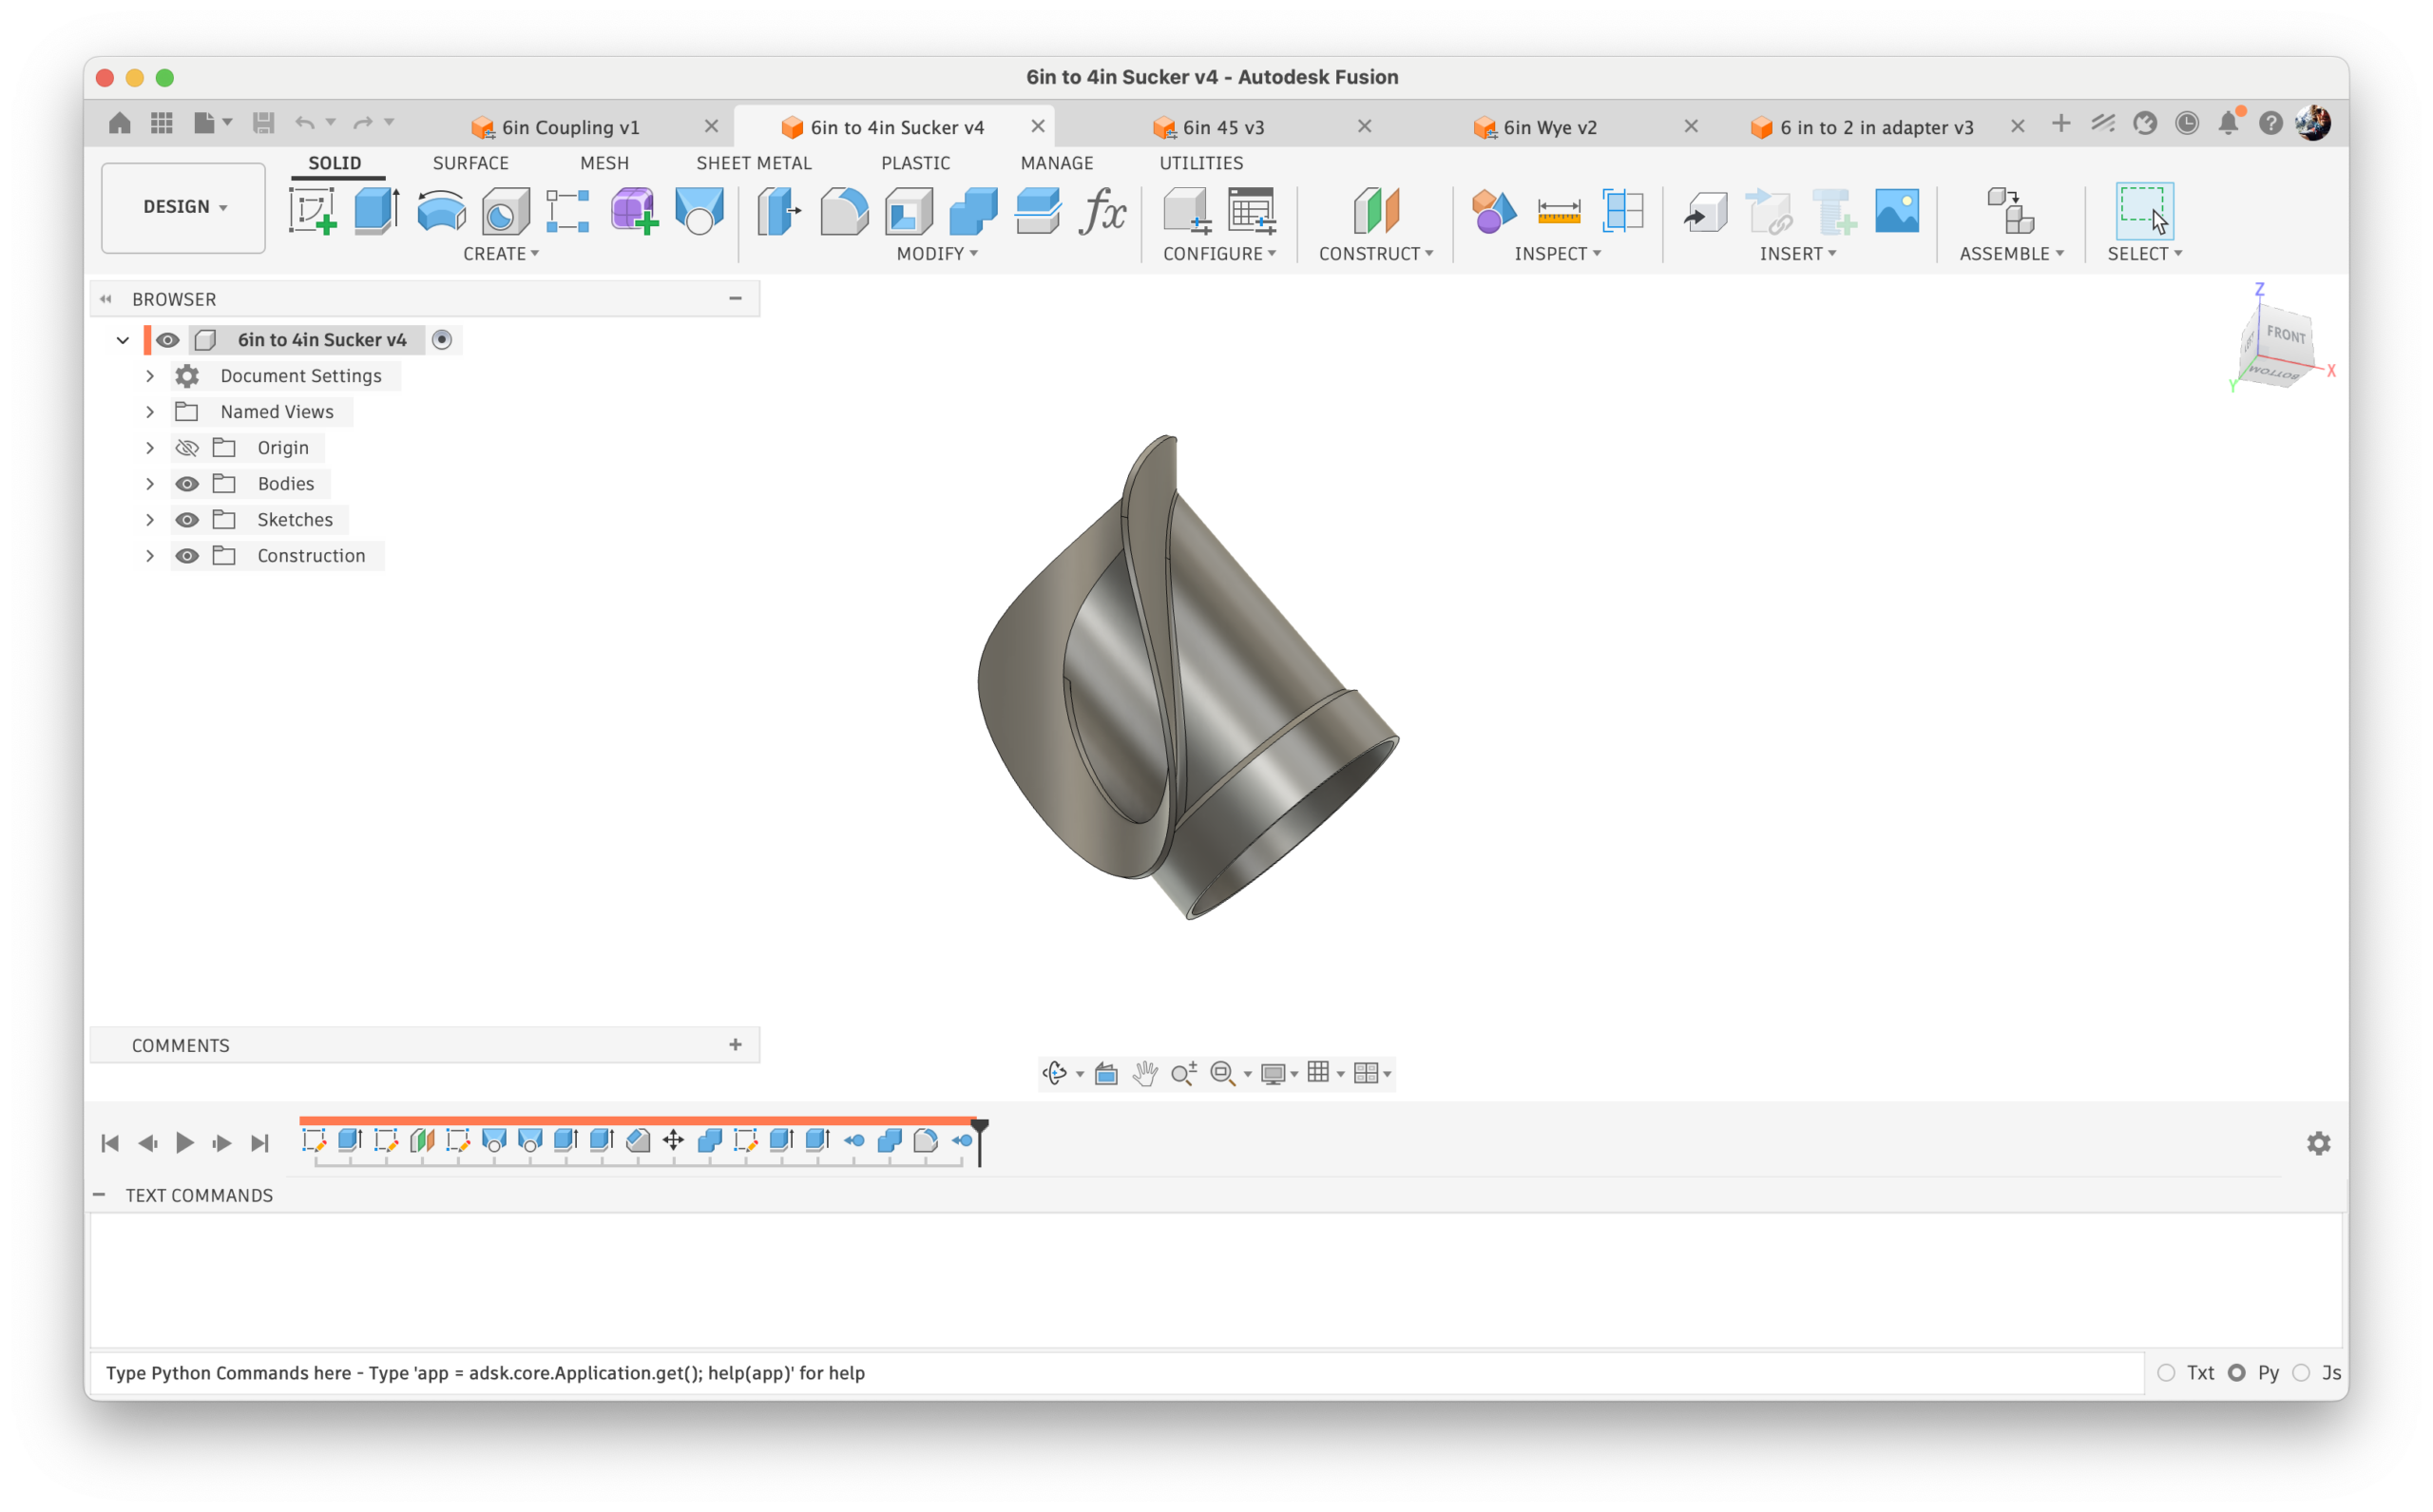
Task: Open the Fillet tool
Action: 844,211
